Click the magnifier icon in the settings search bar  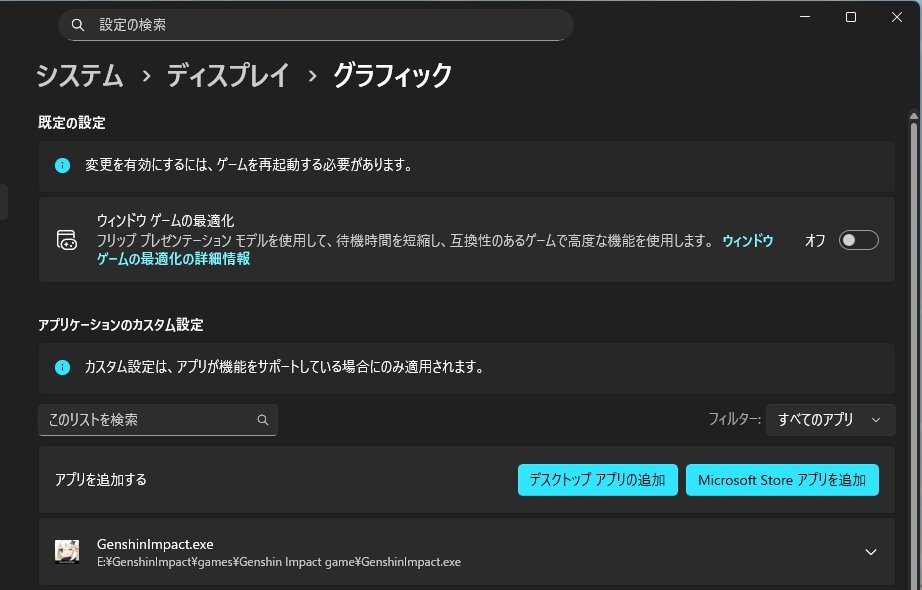(x=80, y=25)
